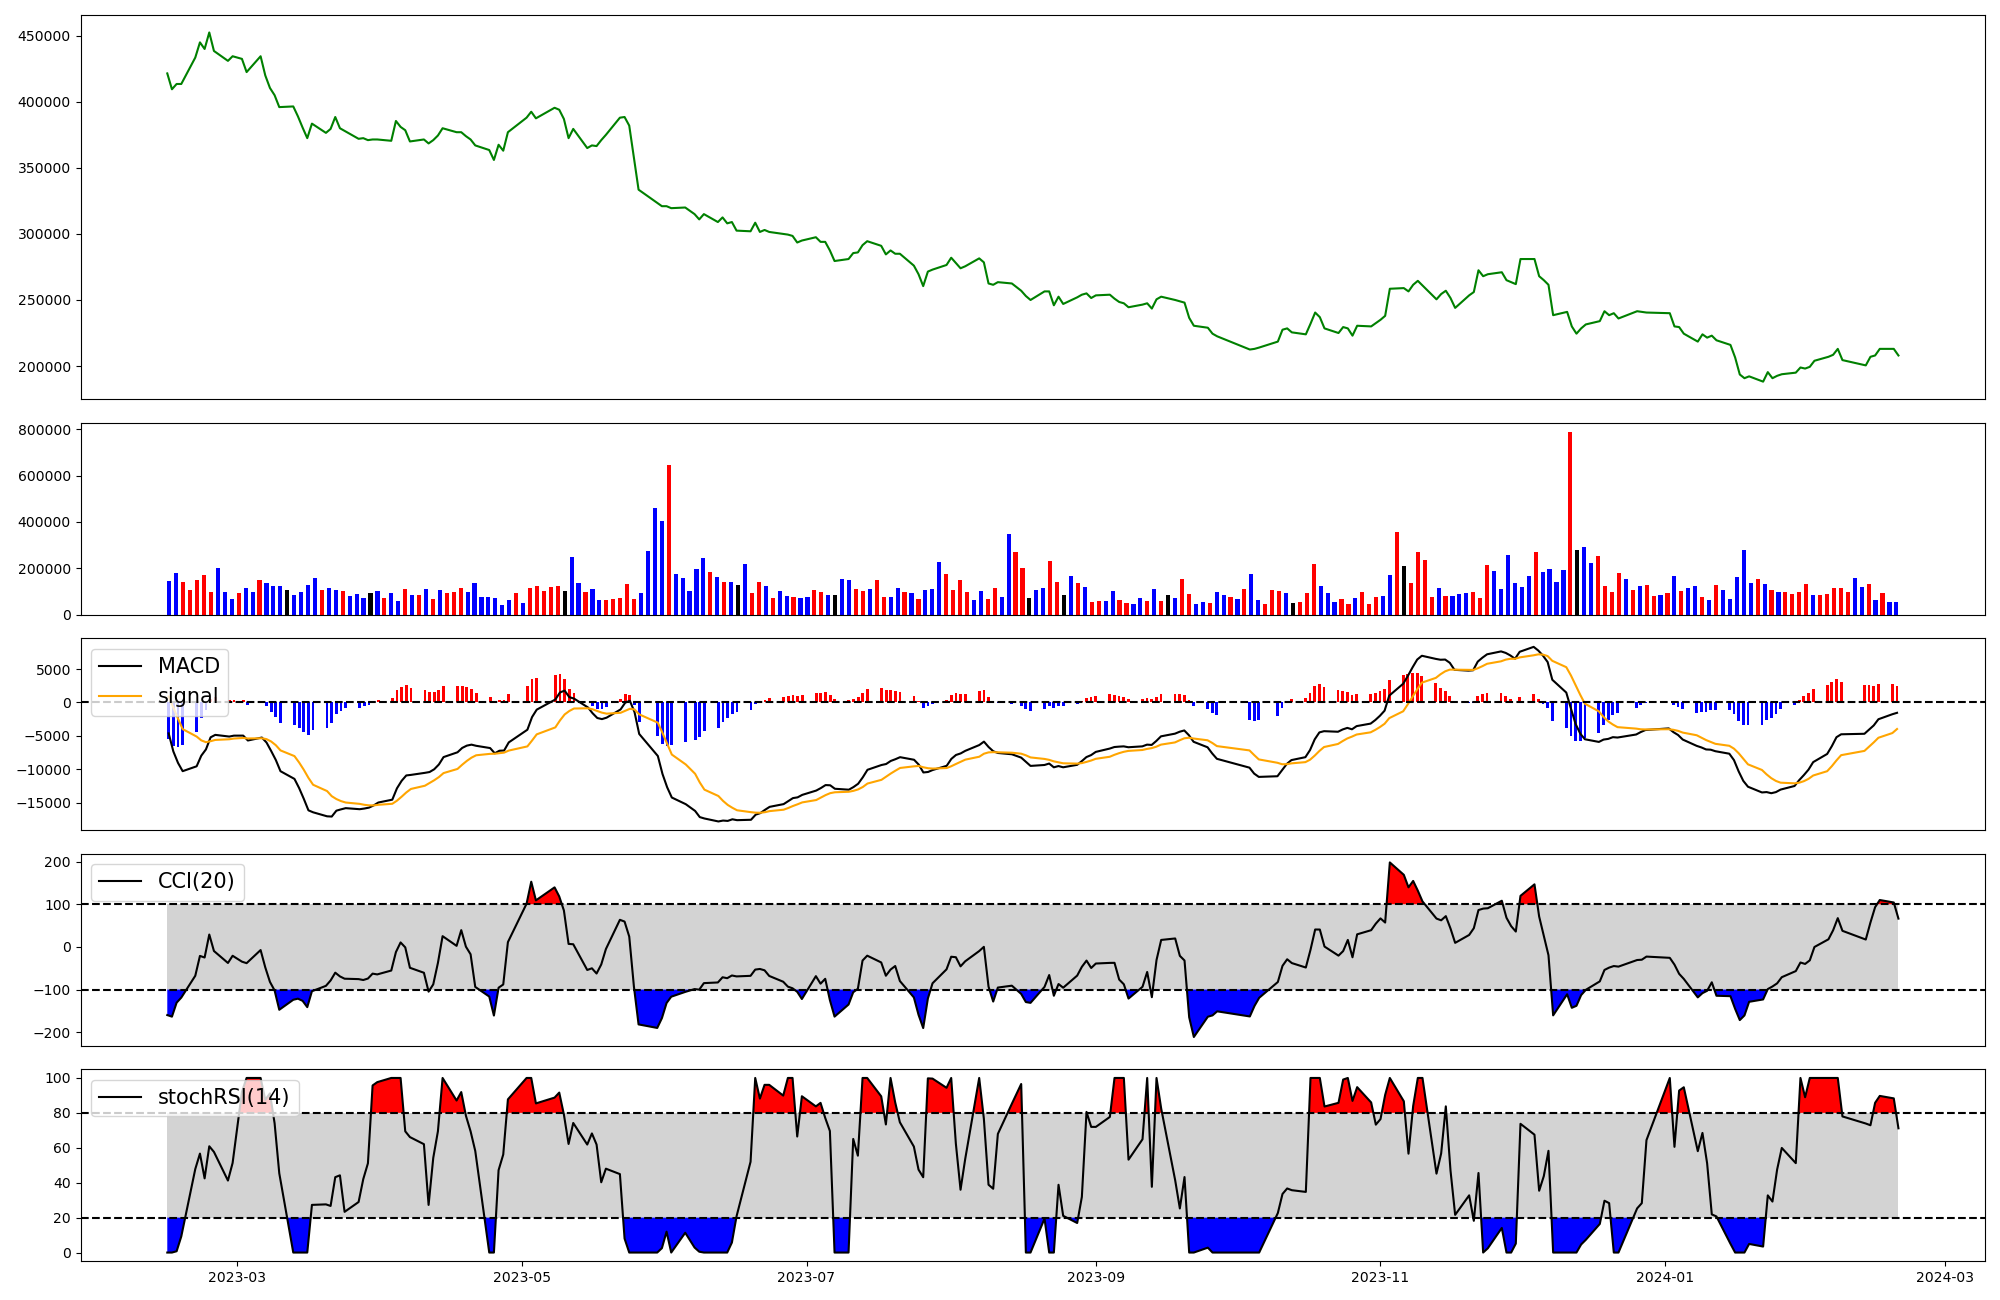Click the 450000 price axis tick
2000x1300 pixels.
click(x=44, y=36)
